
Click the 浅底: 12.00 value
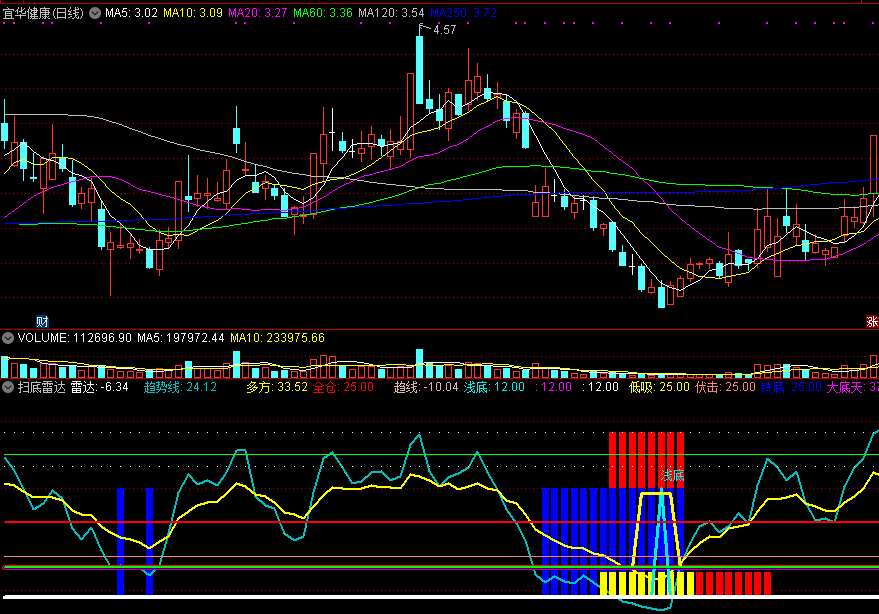pyautogui.click(x=494, y=387)
